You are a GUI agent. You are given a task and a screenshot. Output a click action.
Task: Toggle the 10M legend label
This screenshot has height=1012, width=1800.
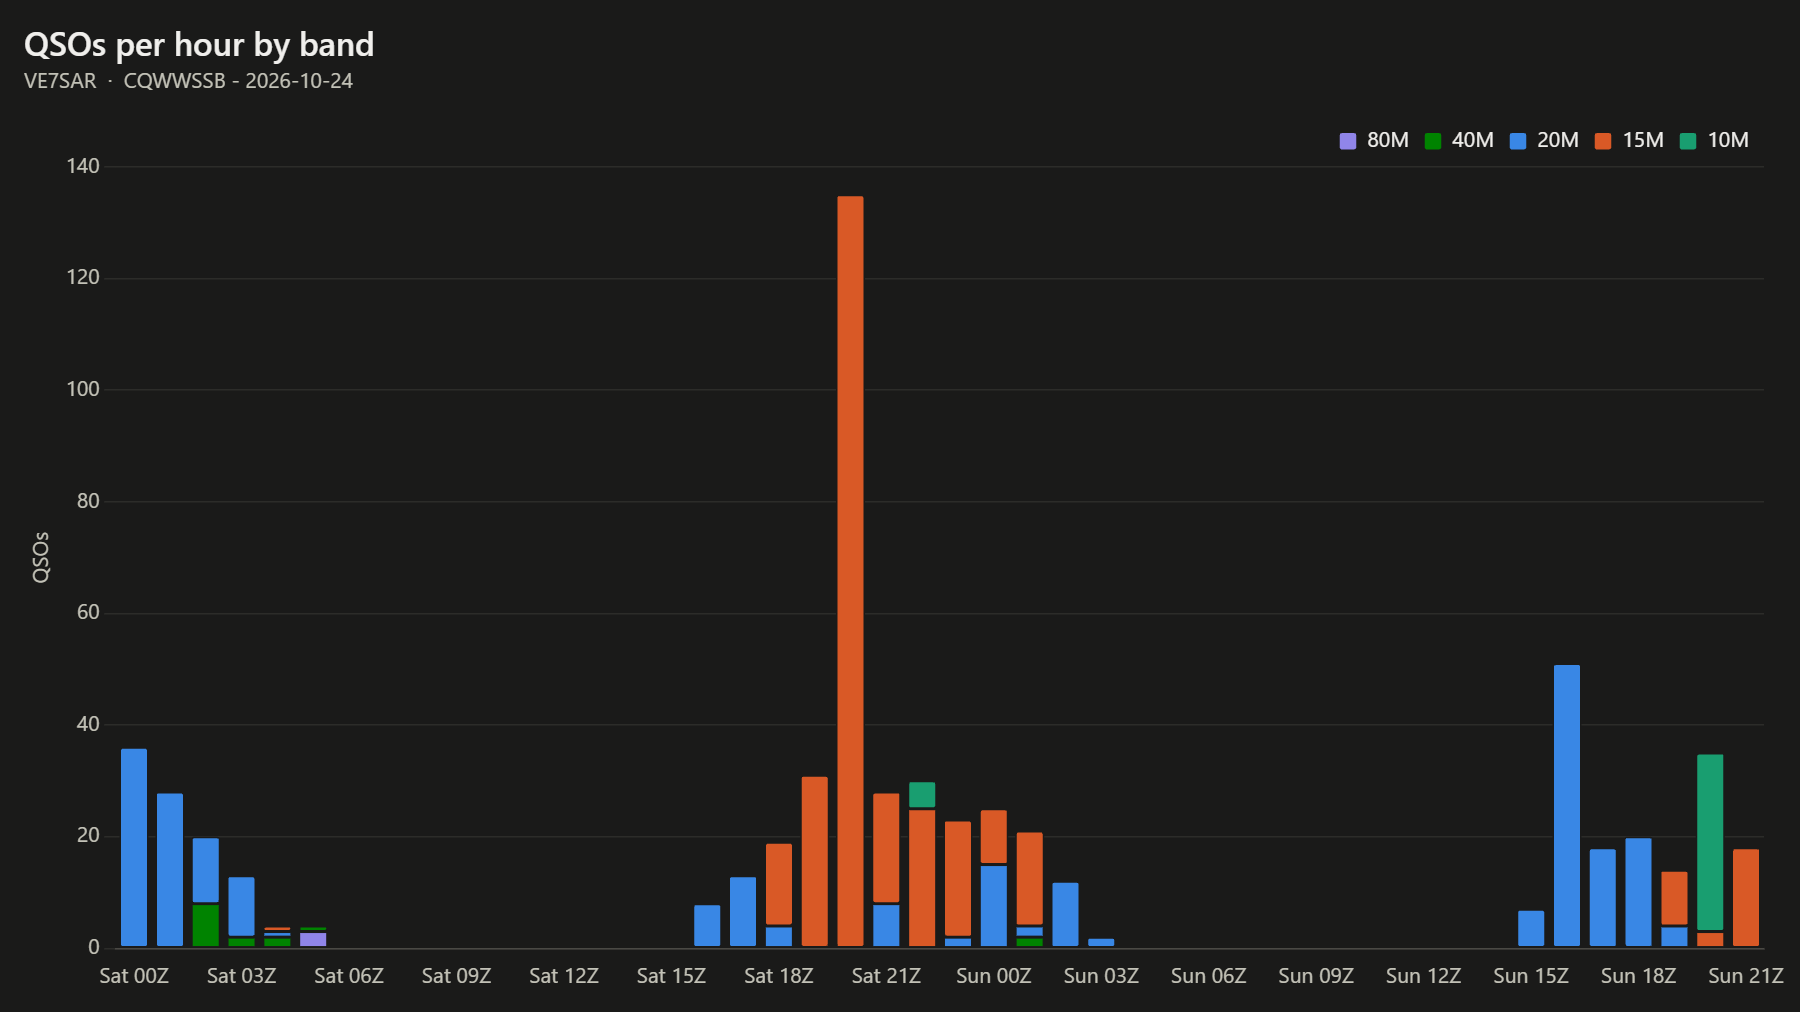[x=1728, y=141]
